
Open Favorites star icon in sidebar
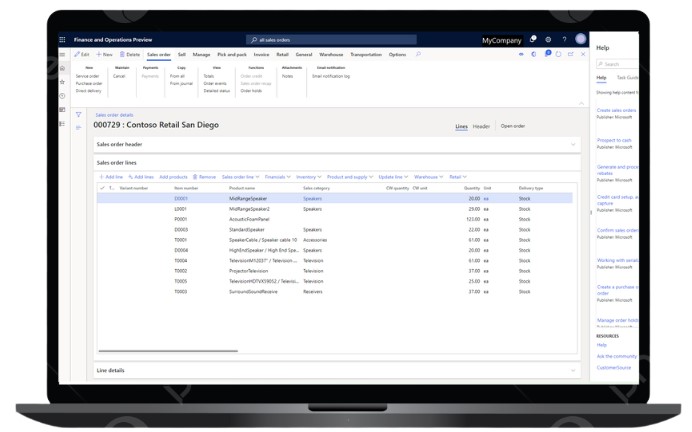[62, 82]
